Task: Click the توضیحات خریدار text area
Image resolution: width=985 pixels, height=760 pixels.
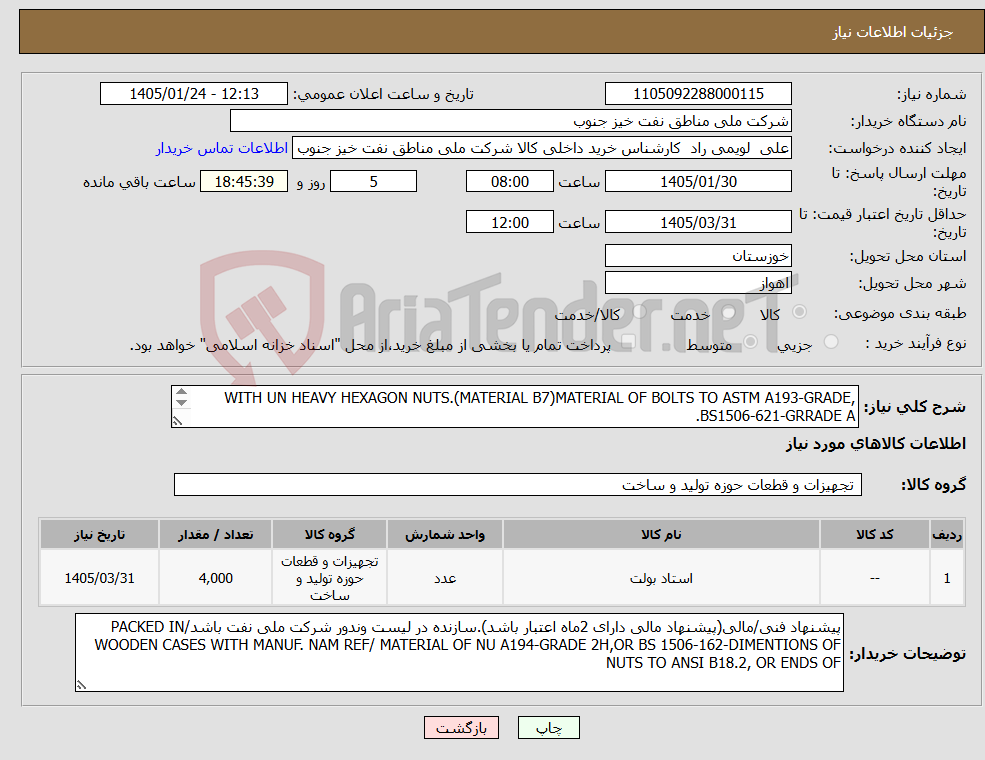Action: click(x=459, y=653)
